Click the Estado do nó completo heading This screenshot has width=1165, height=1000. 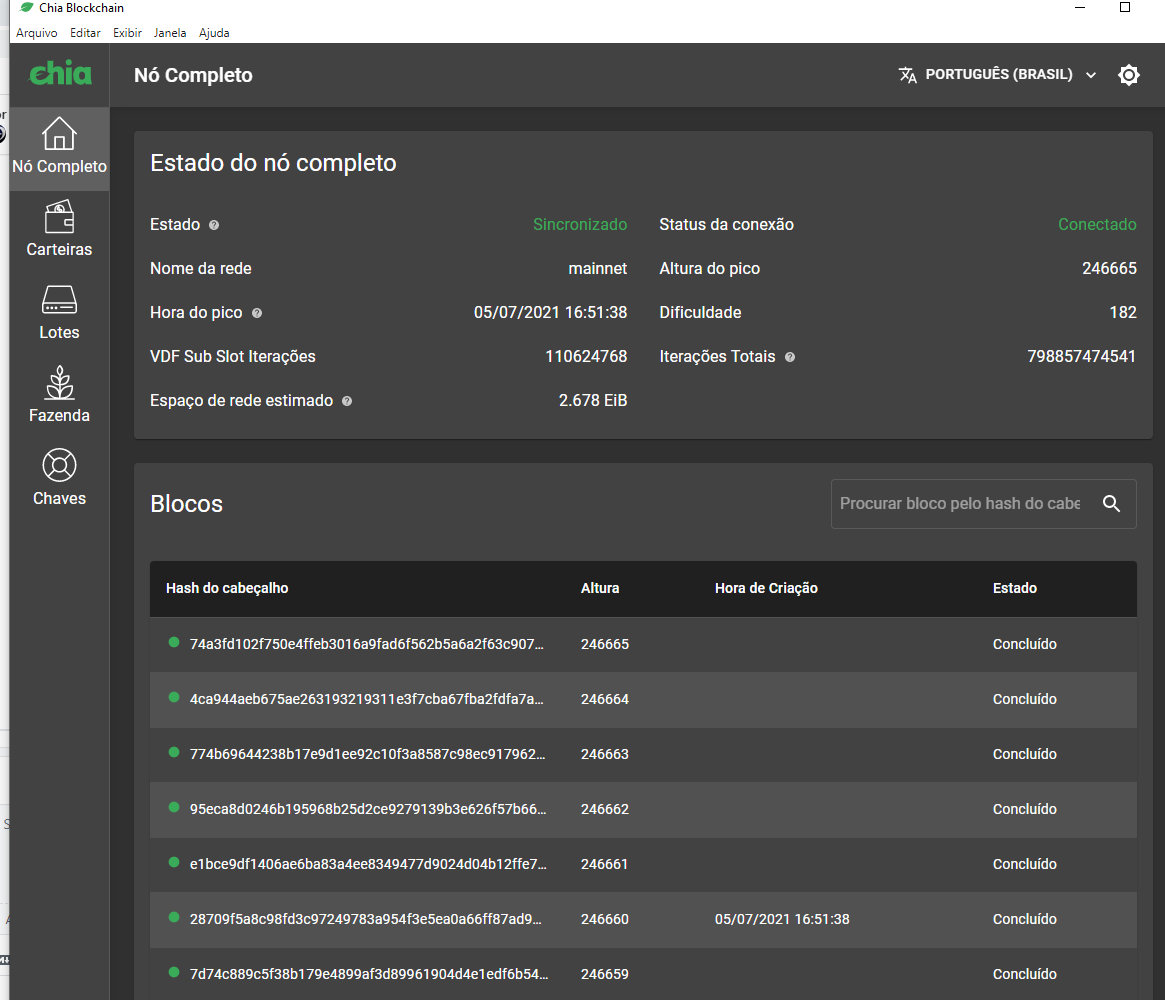(273, 163)
